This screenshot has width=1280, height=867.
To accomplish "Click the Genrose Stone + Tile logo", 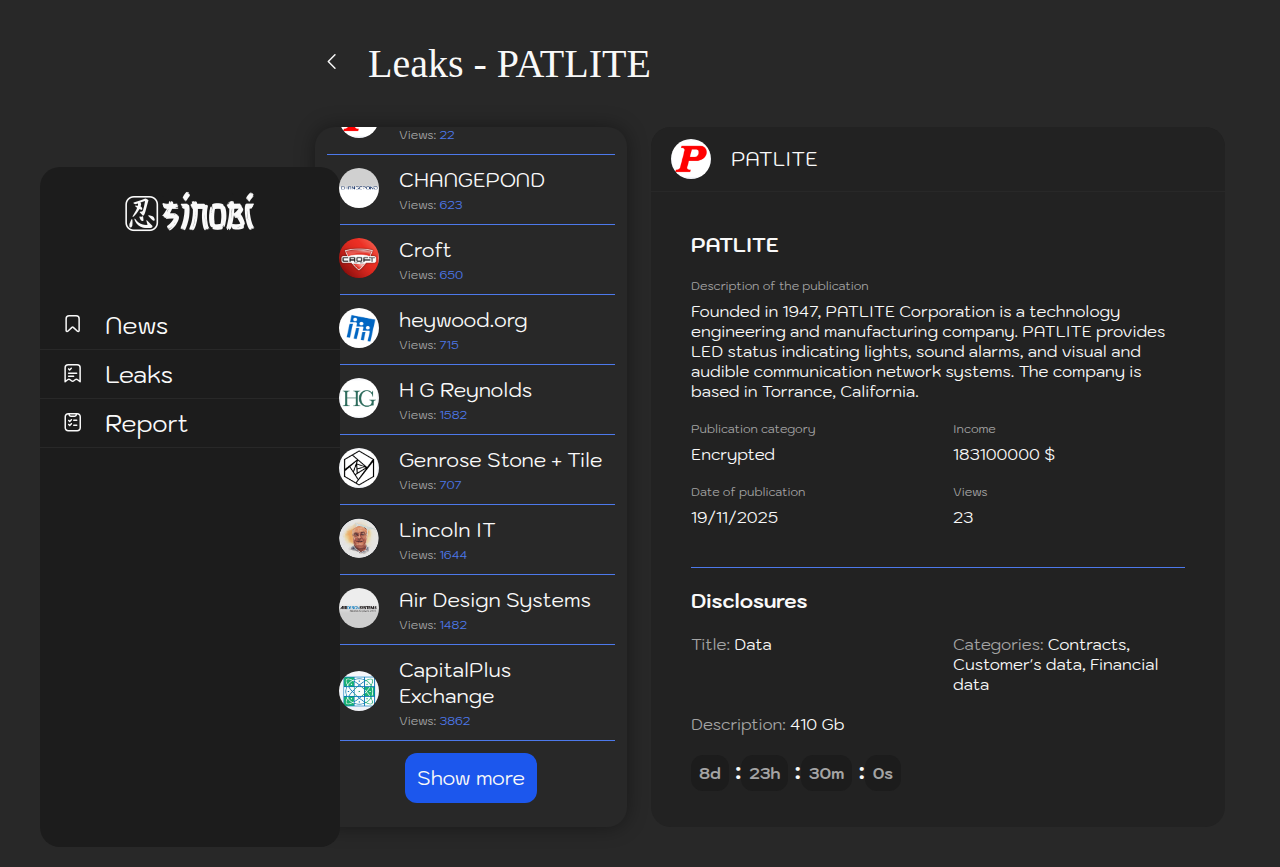I will (x=359, y=468).
